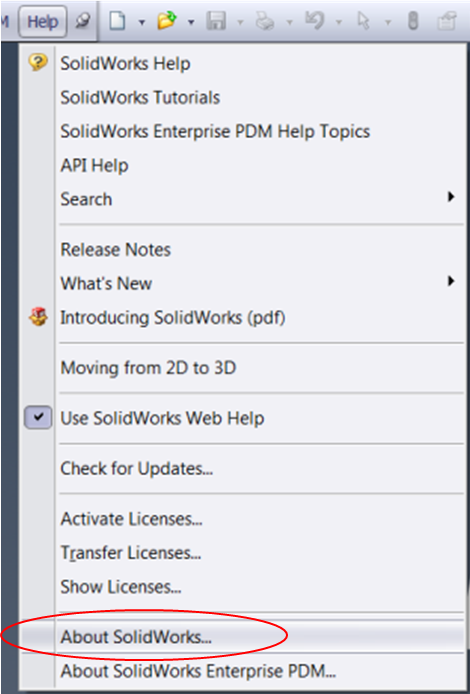Screen dimensions: 470x694
Task: Click the Select cursor tool icon
Action: pos(364,21)
